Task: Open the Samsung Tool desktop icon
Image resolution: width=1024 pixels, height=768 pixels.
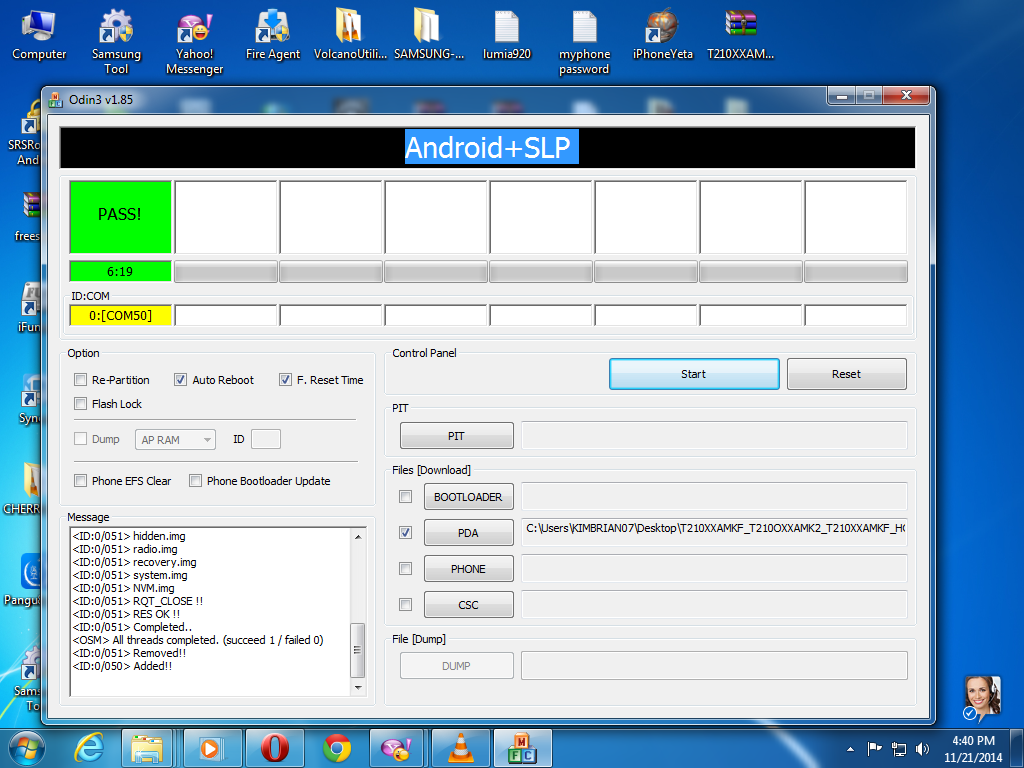Action: [116, 28]
